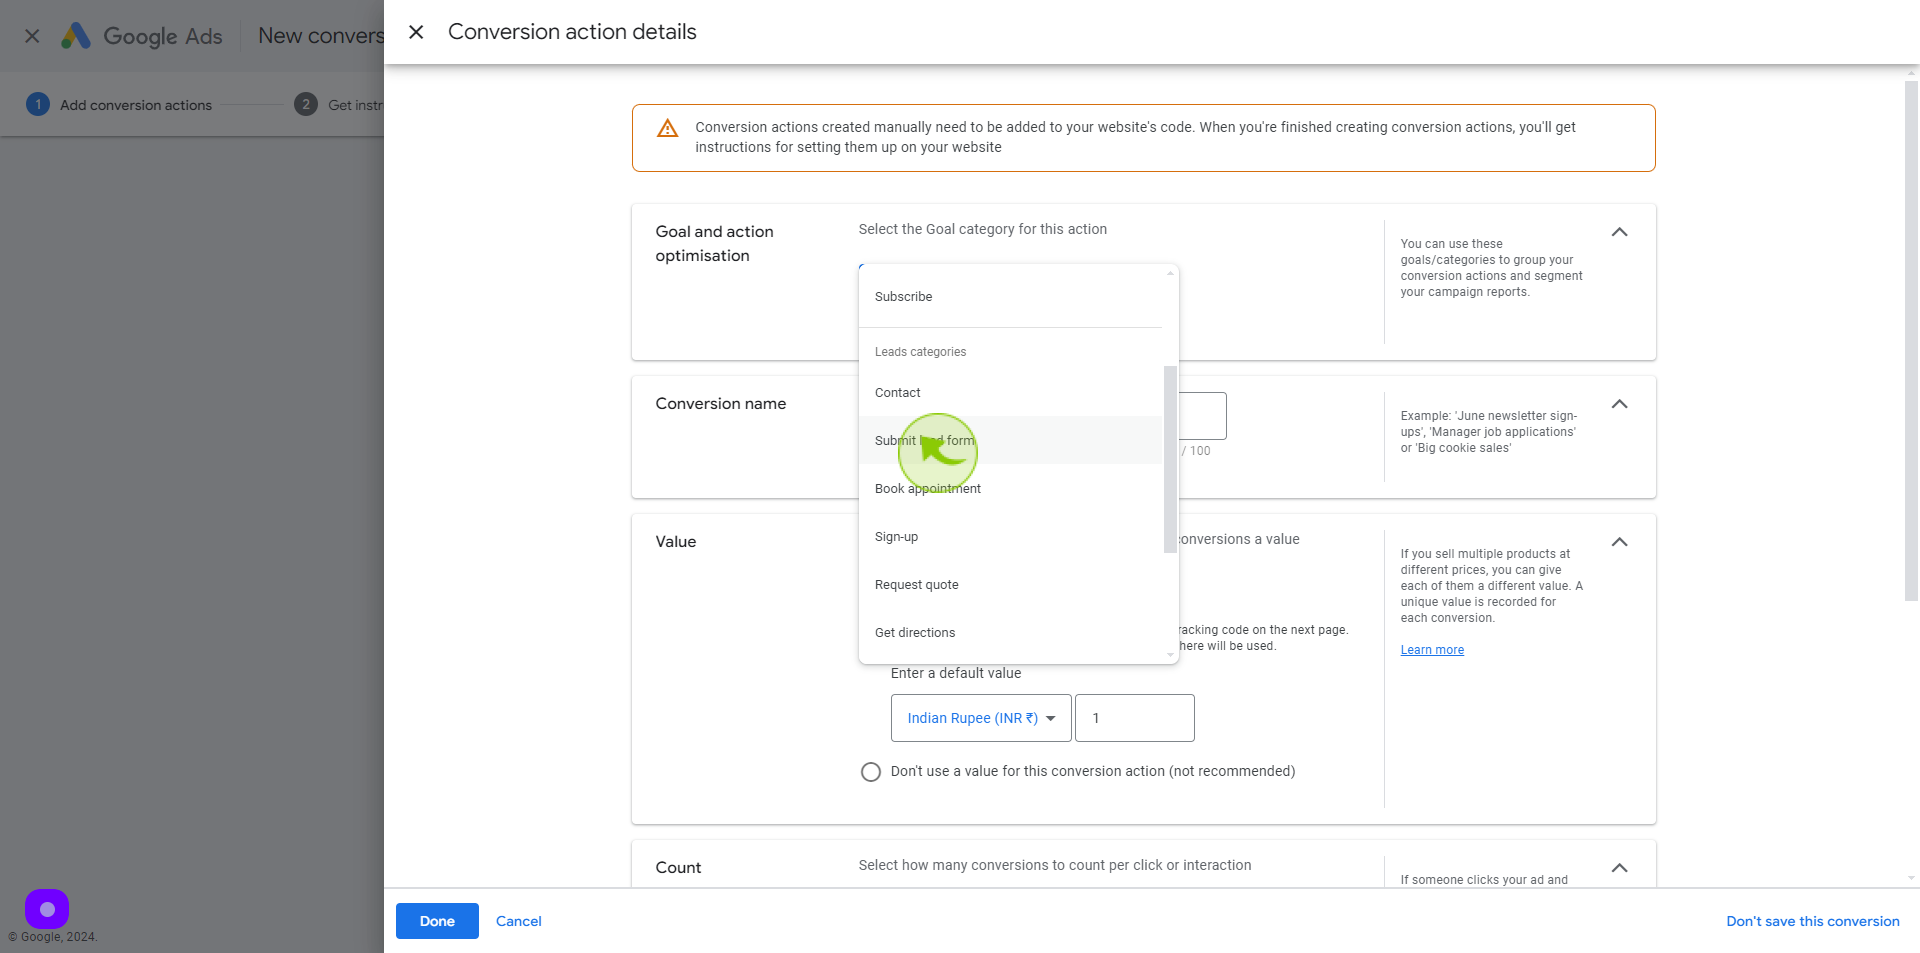Click the purple circle recorder icon
The image size is (1920, 953).
47,909
